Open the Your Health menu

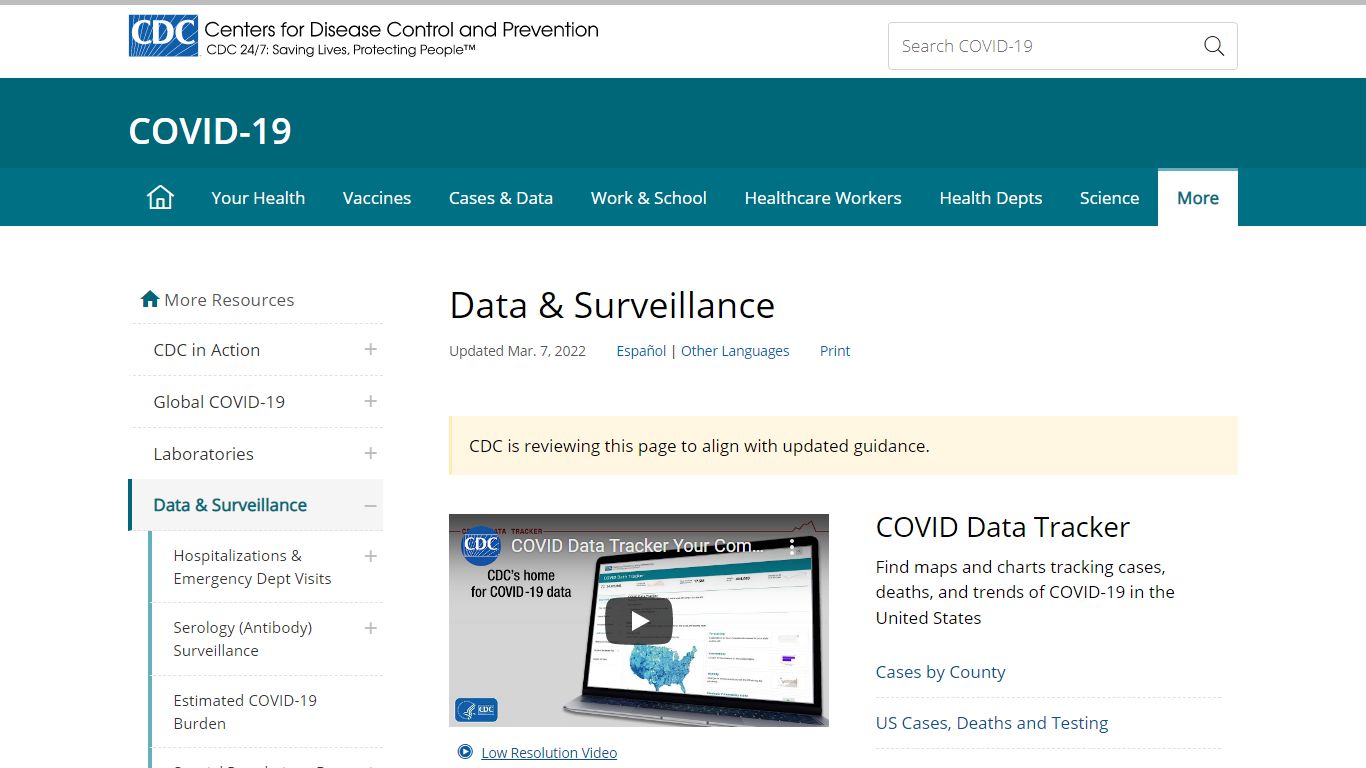point(258,198)
